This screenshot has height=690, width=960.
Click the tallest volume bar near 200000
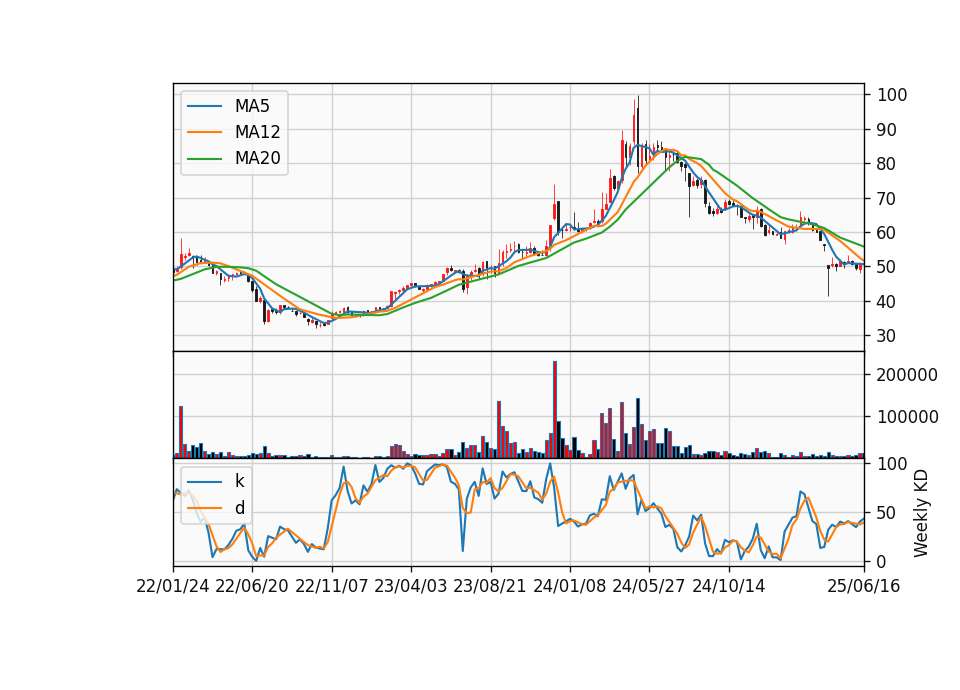(555, 409)
